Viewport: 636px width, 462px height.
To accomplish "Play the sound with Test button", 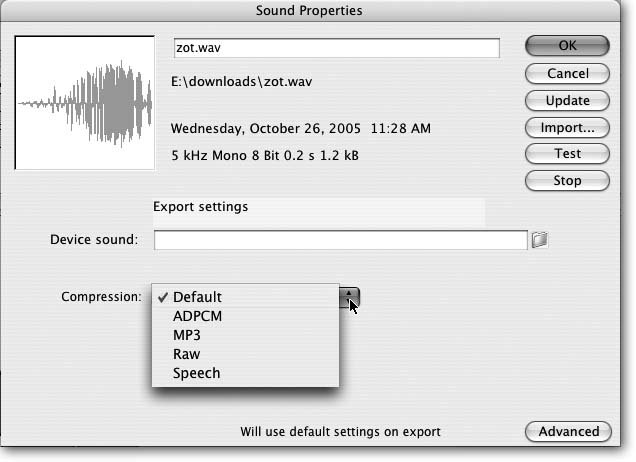I will pos(567,154).
